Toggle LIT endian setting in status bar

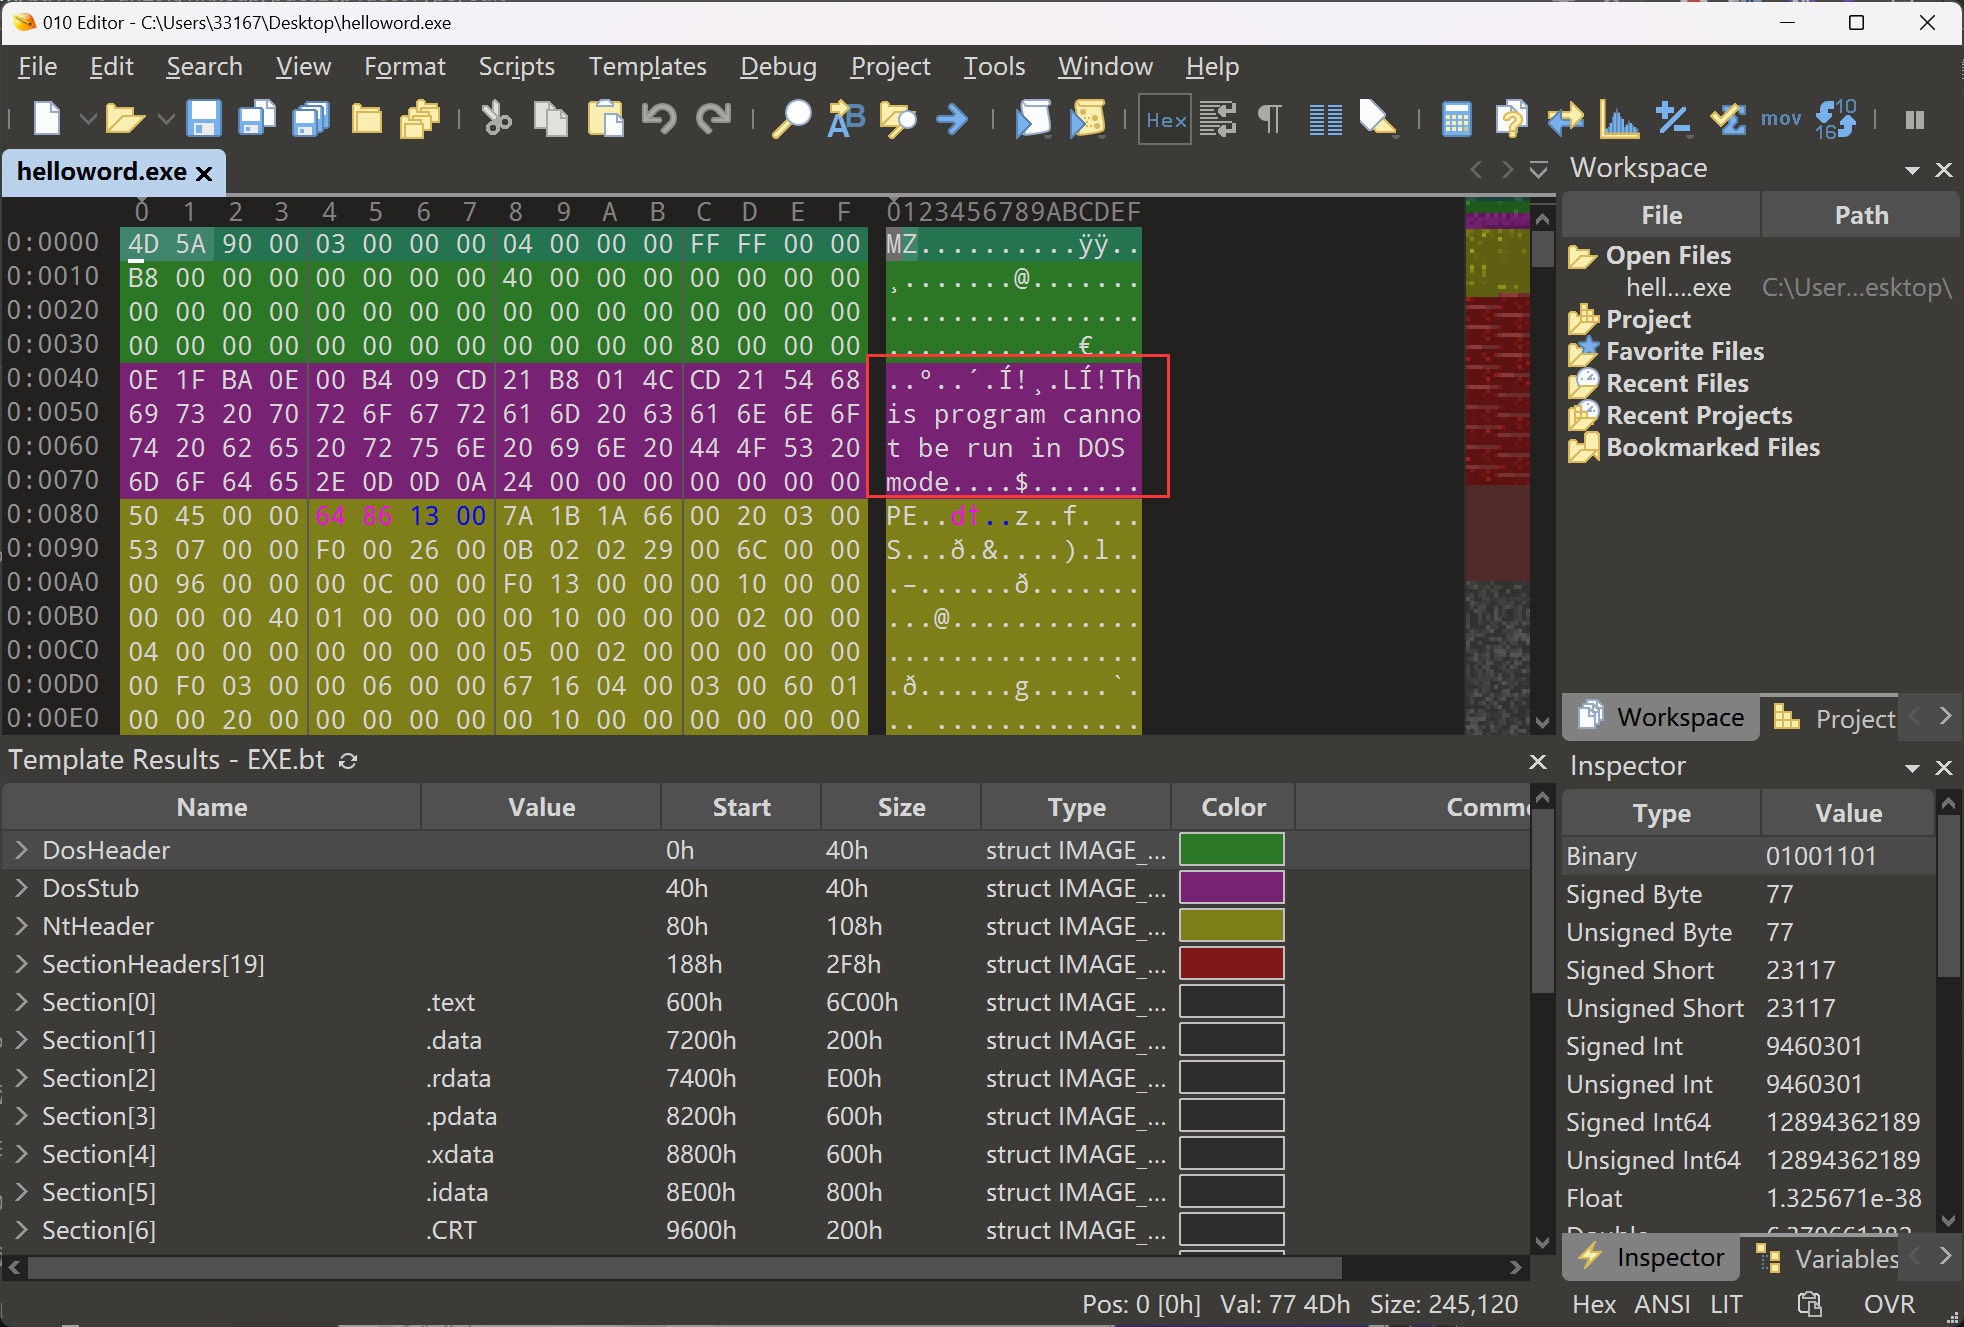(x=1726, y=1304)
